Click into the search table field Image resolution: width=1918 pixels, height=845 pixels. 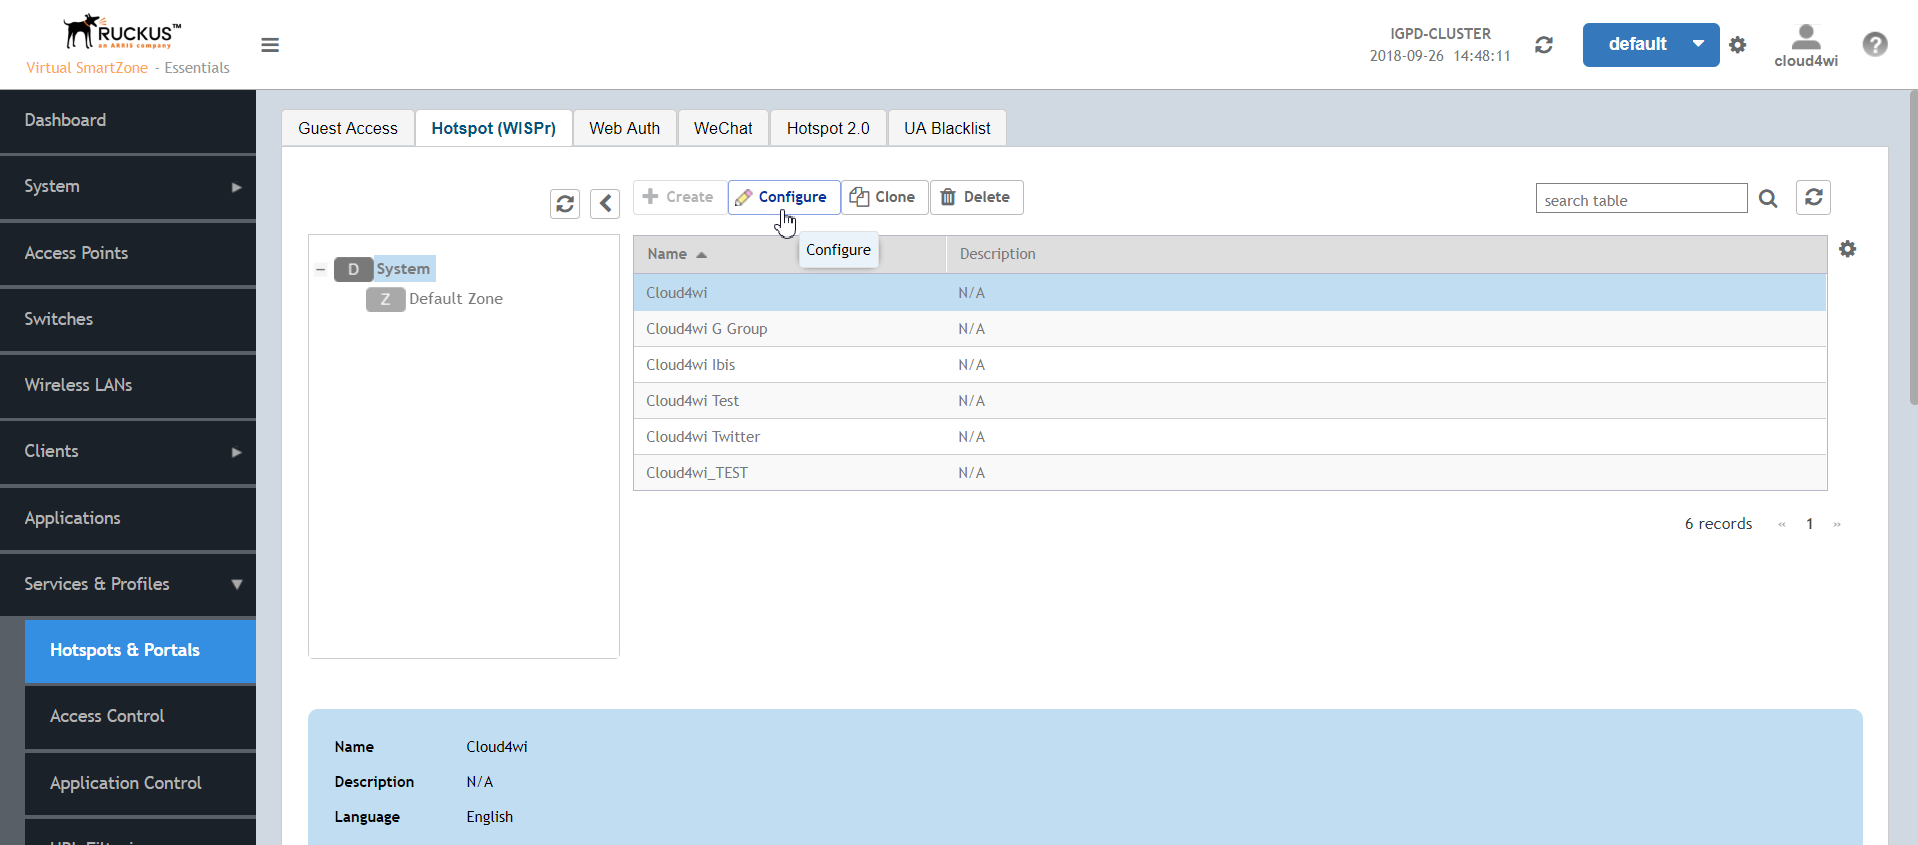1641,199
